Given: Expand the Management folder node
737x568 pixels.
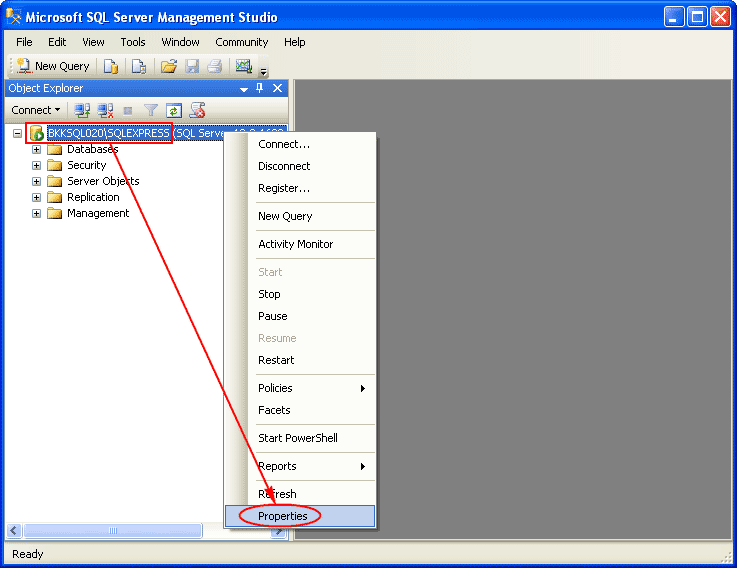Looking at the screenshot, I should [36, 213].
